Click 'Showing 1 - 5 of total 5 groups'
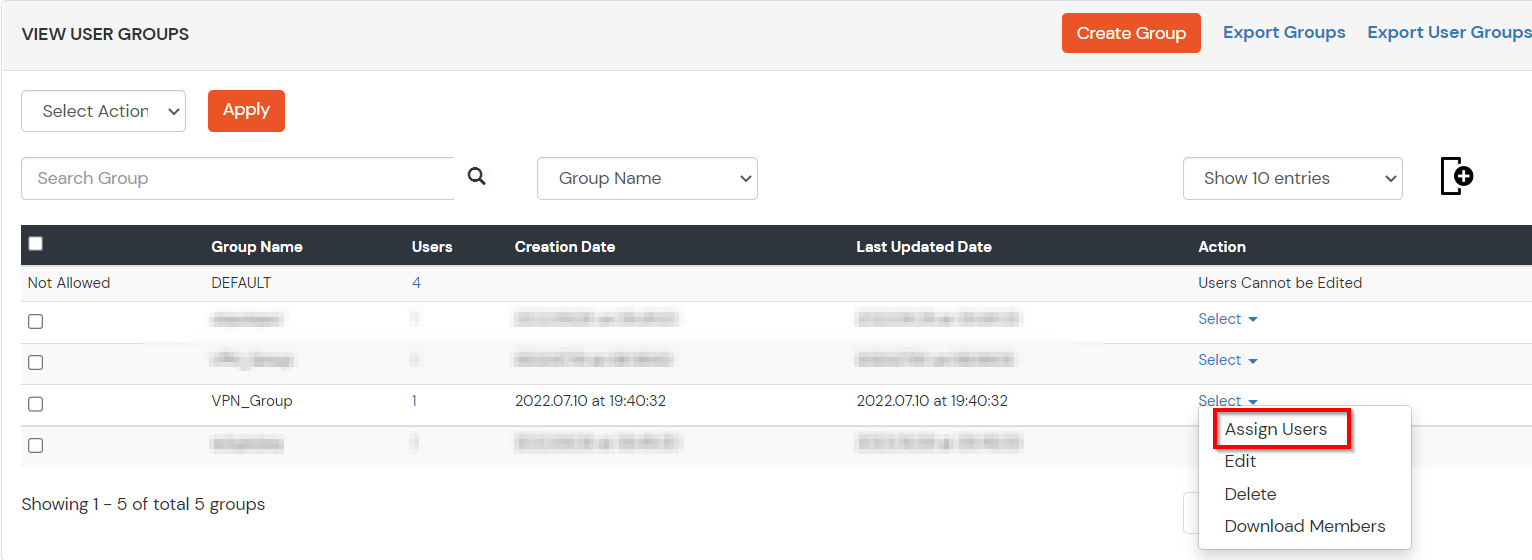 point(143,504)
